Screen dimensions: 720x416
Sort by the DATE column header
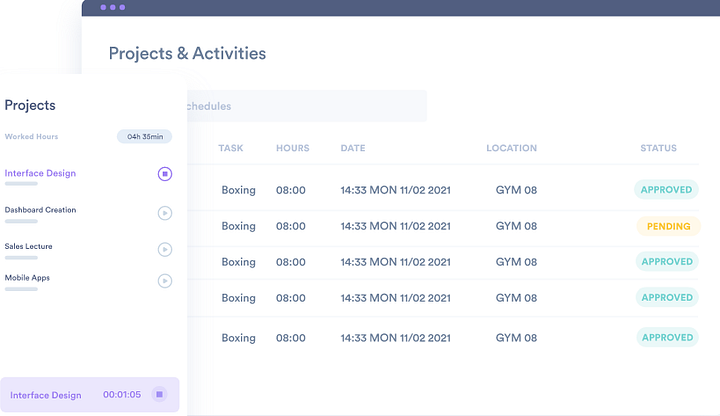click(x=353, y=148)
